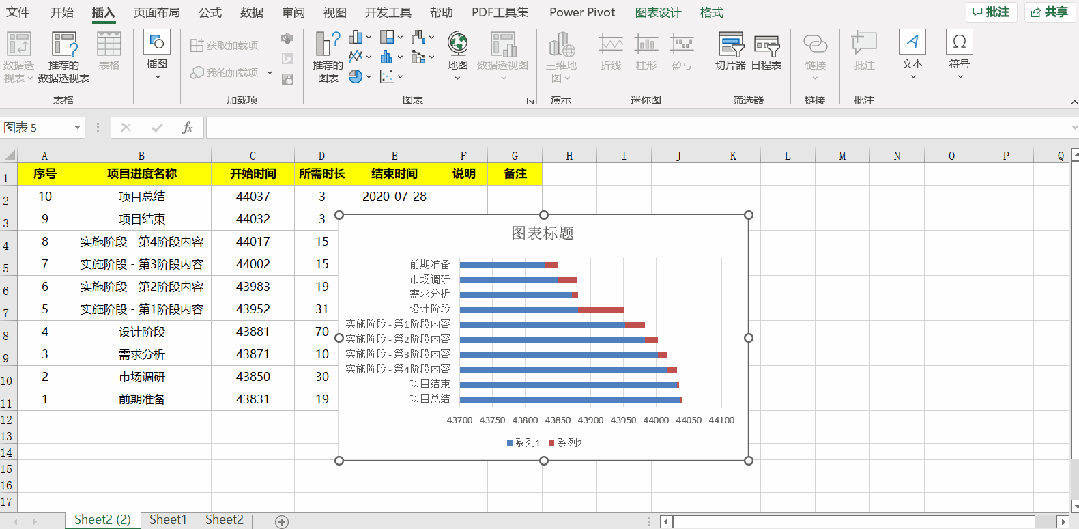The width and height of the screenshot is (1079, 529).
Task: Open the Maps (地图) chart button
Action: (x=458, y=55)
